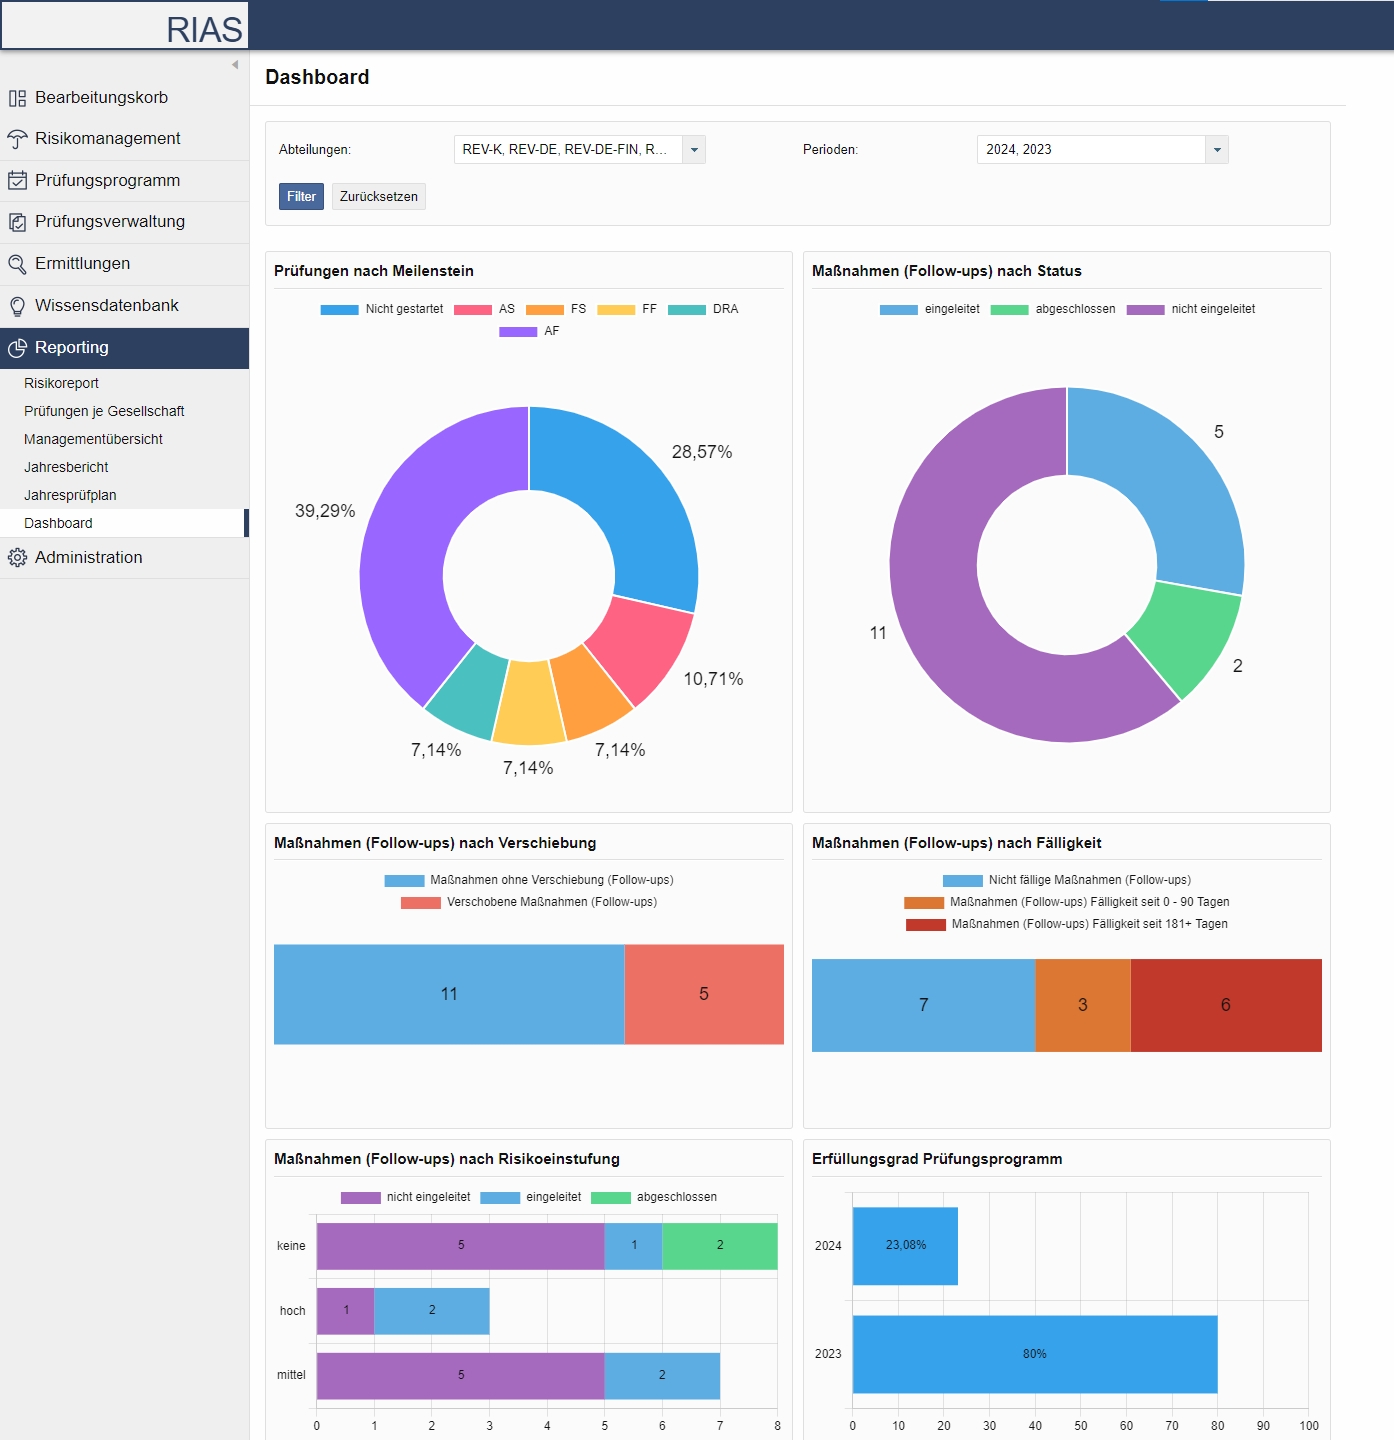Open Prüfungen je Gesellschaft report
Viewport: 1394px width, 1440px height.
click(104, 411)
